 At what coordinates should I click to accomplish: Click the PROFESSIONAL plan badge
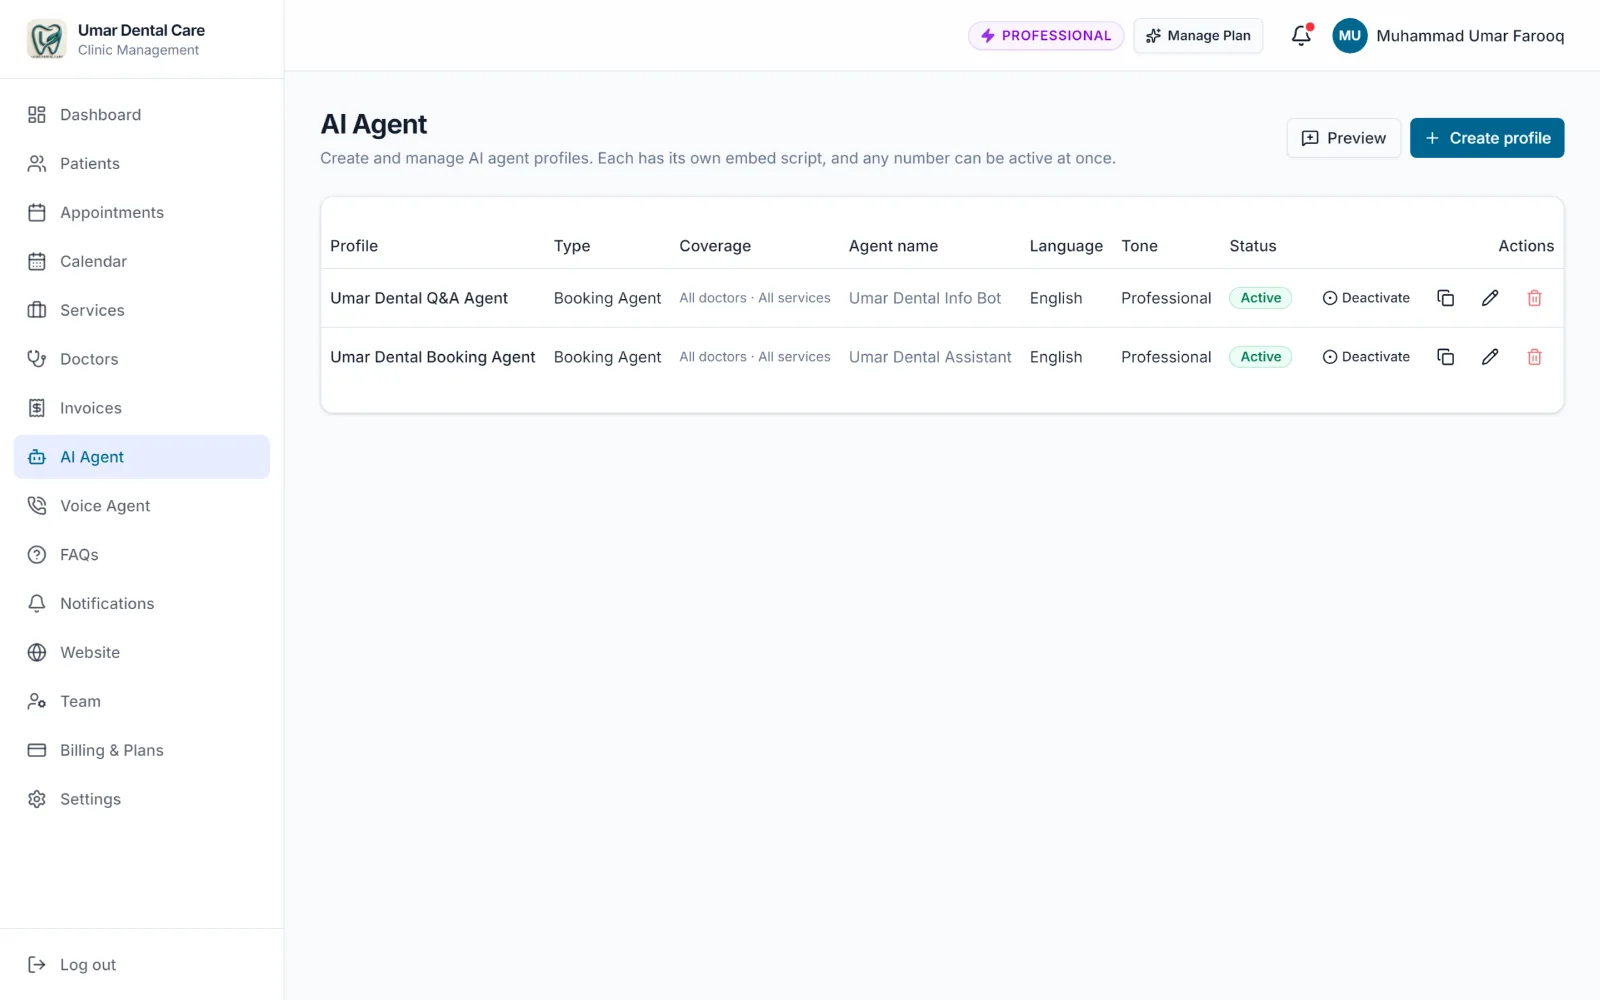tap(1046, 36)
